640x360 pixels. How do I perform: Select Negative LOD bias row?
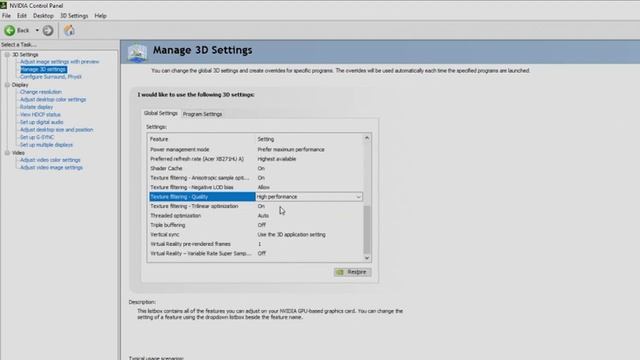click(x=255, y=187)
